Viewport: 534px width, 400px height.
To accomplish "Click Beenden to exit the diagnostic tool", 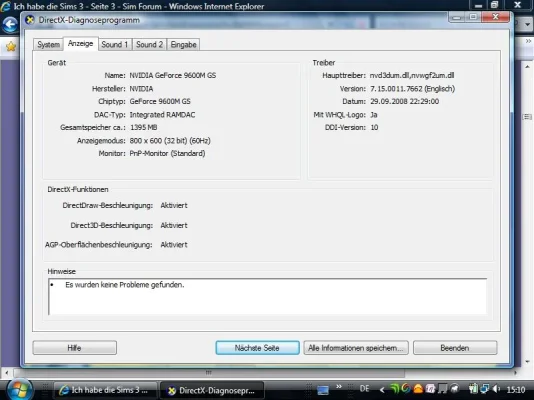I will (x=455, y=348).
